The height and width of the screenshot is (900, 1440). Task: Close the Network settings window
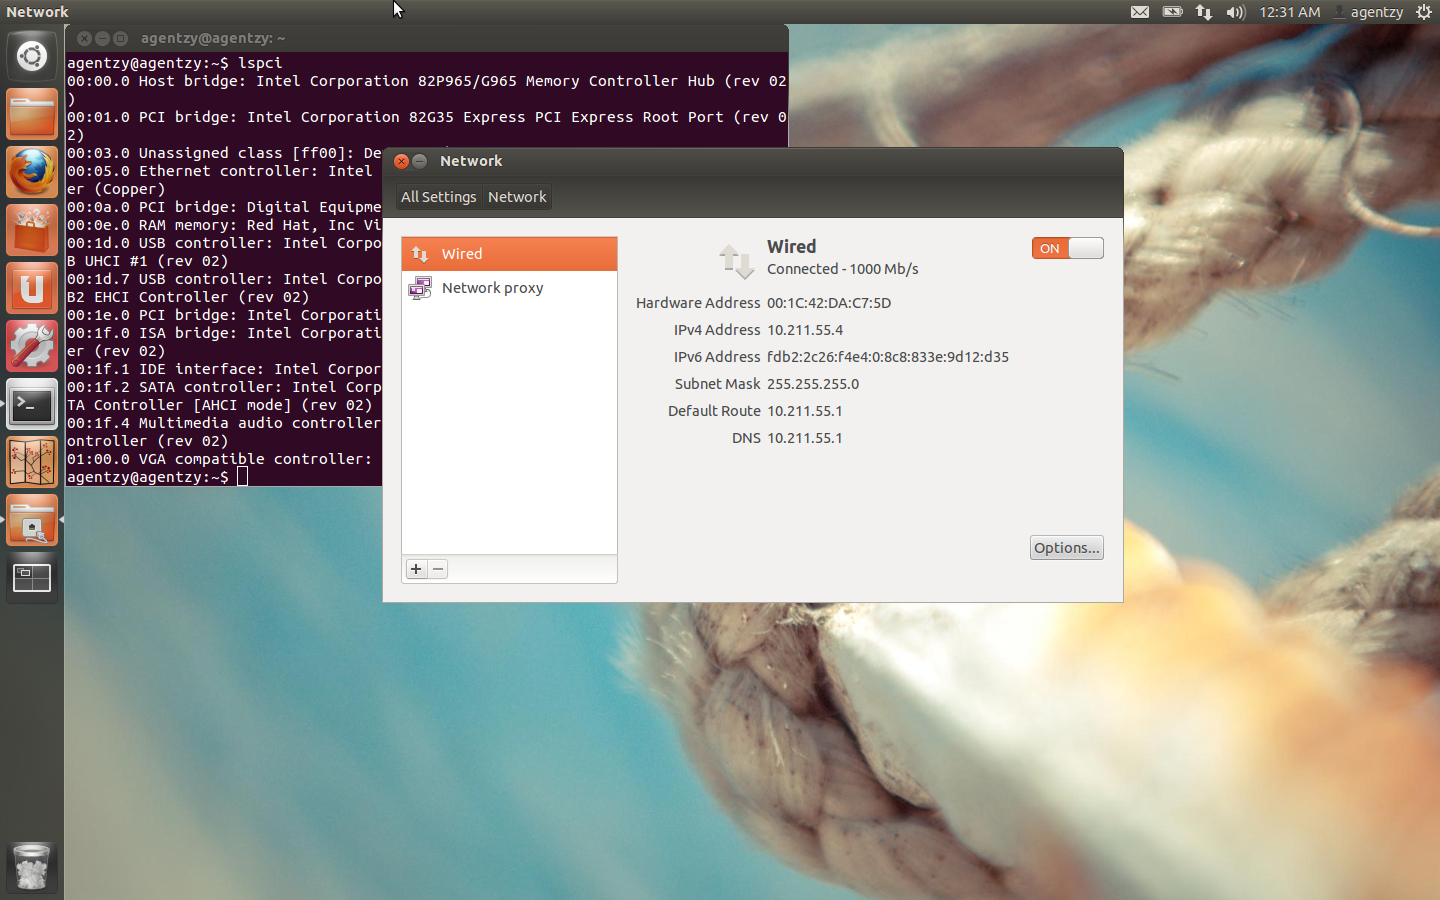(x=401, y=161)
